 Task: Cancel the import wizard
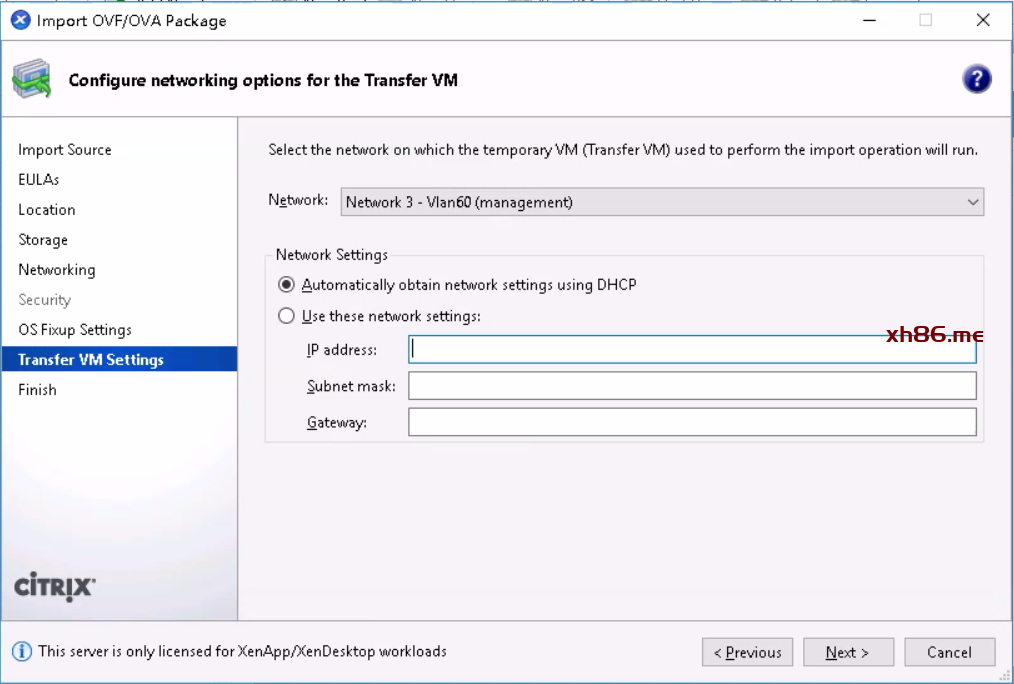(x=949, y=652)
